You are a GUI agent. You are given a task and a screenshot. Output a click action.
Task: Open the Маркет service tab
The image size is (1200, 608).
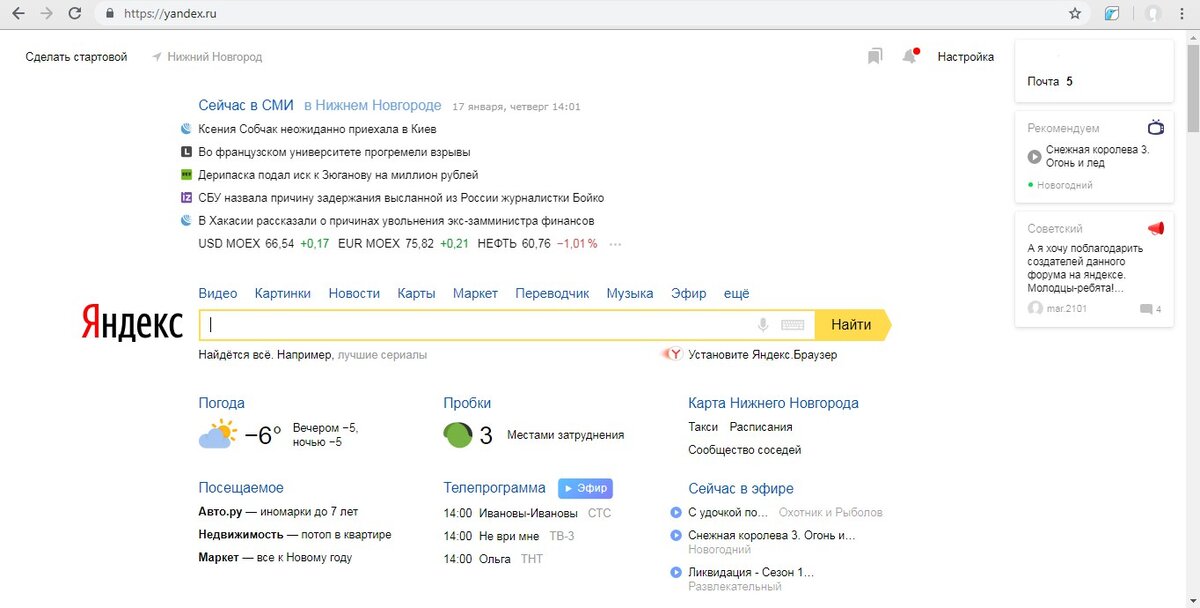pos(475,293)
